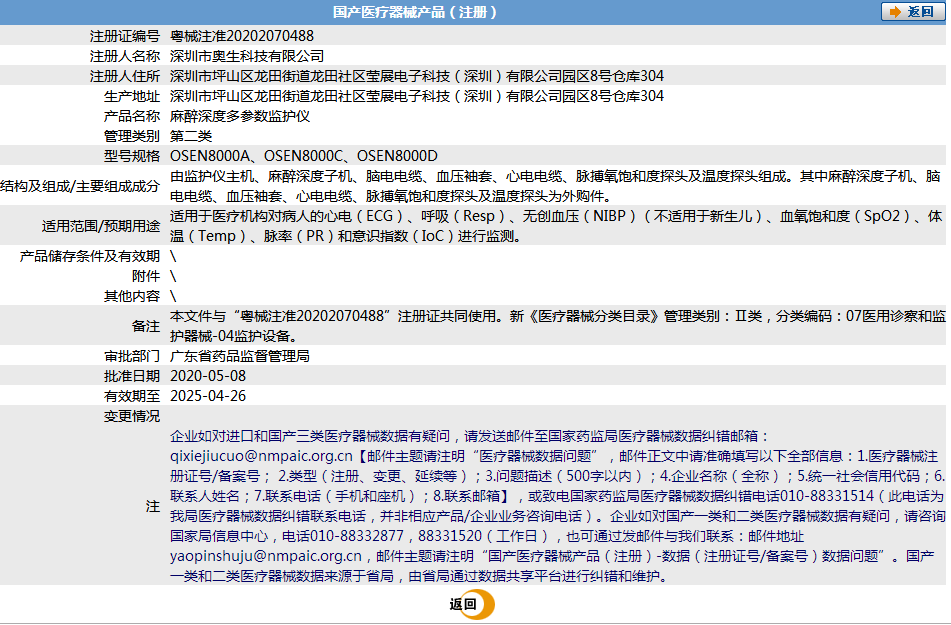Click the 管理类别 label
951x625 pixels.
(132, 136)
